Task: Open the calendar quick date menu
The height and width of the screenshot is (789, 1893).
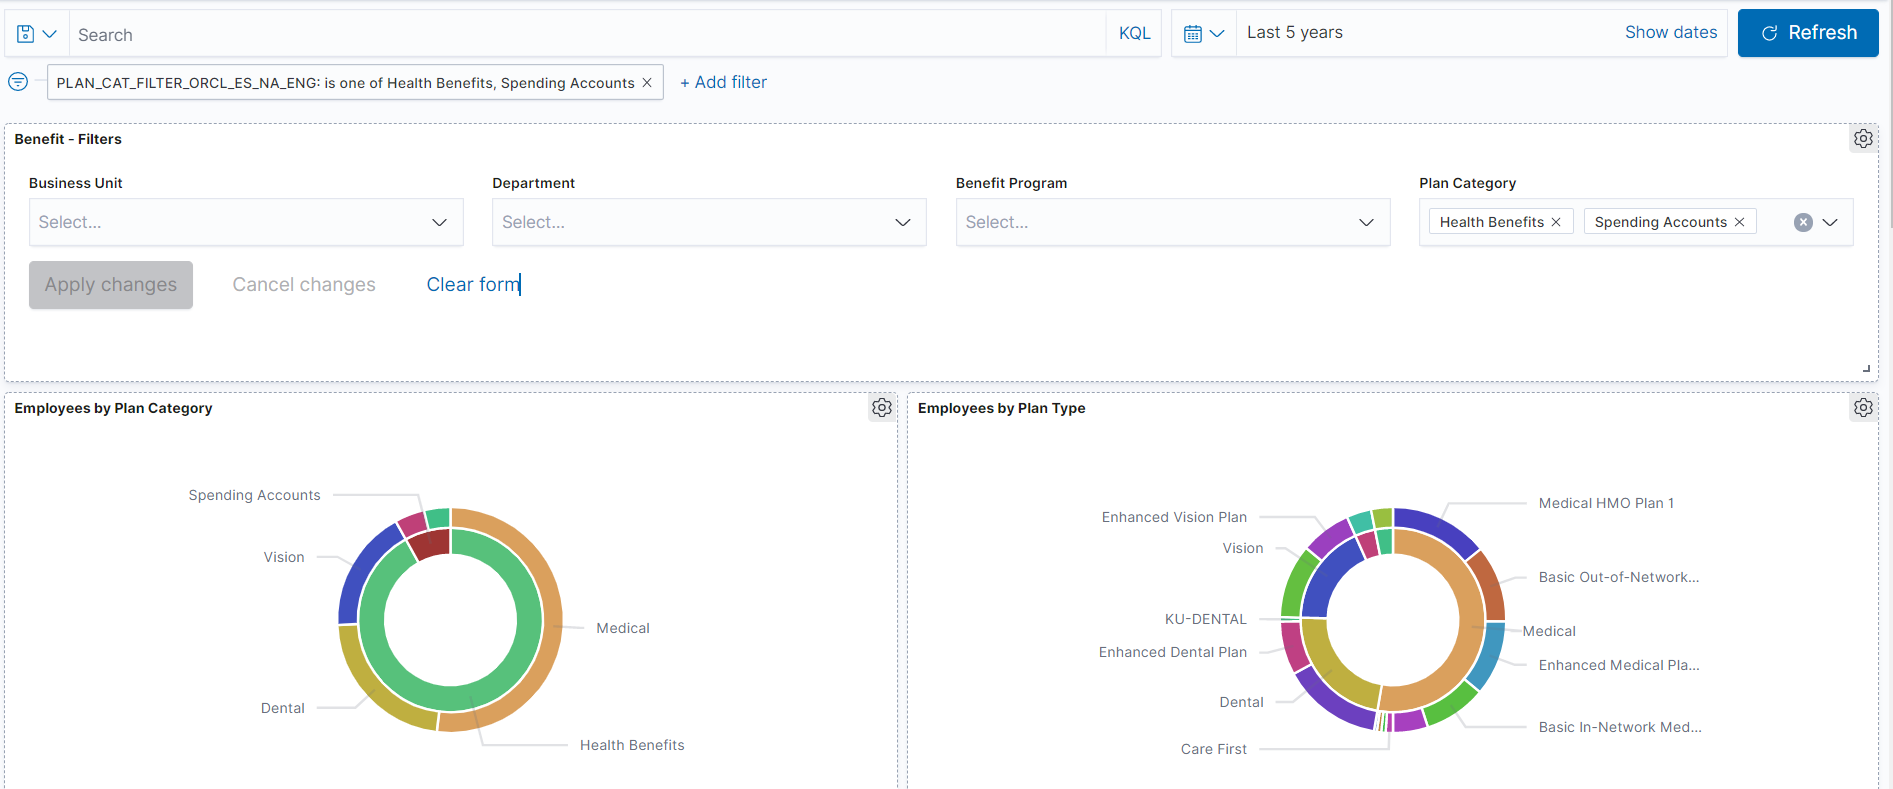Action: pos(1204,34)
